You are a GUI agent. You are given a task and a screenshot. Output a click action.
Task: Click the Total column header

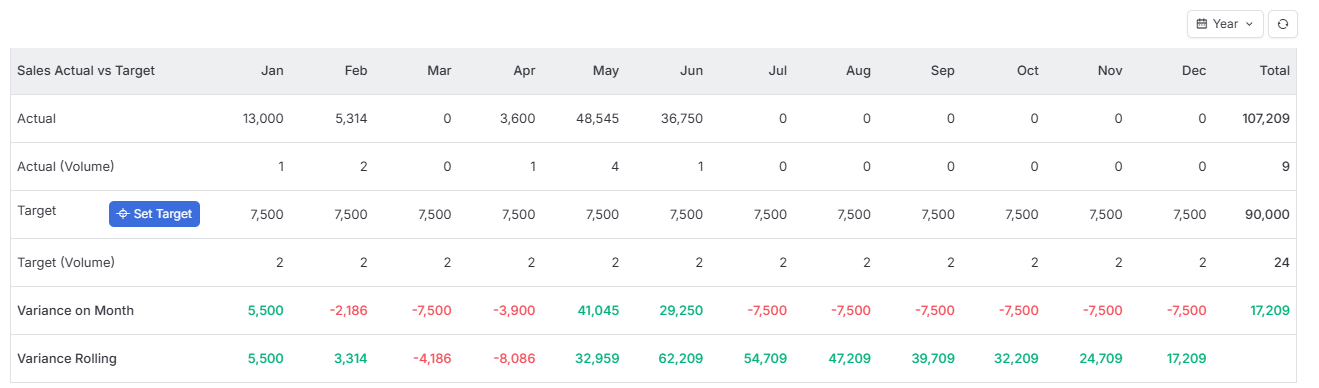1275,71
